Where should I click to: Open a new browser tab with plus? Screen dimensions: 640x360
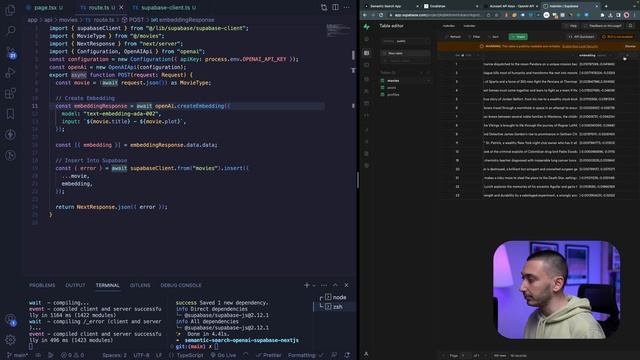pyautogui.click(x=606, y=6)
